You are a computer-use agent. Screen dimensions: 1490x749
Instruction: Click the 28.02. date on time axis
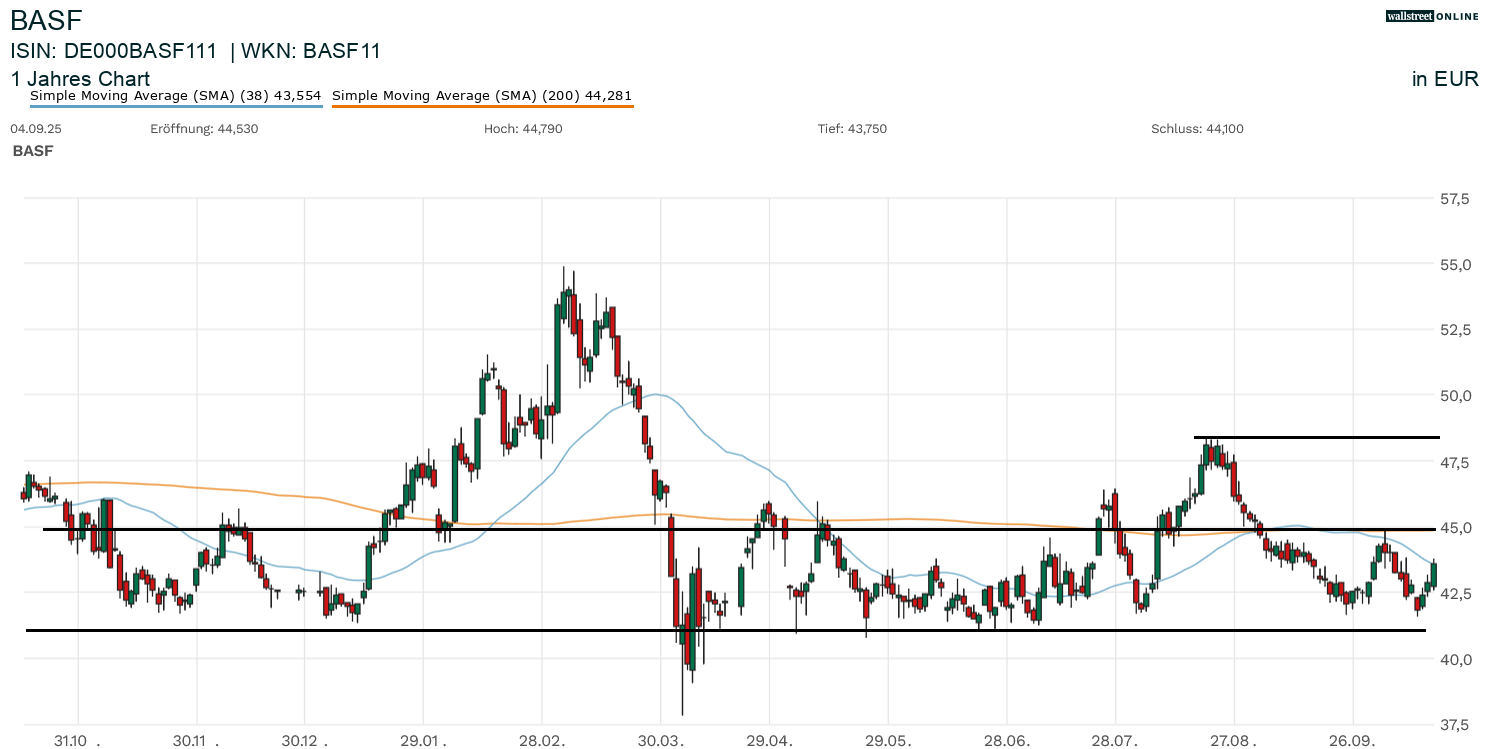[542, 741]
